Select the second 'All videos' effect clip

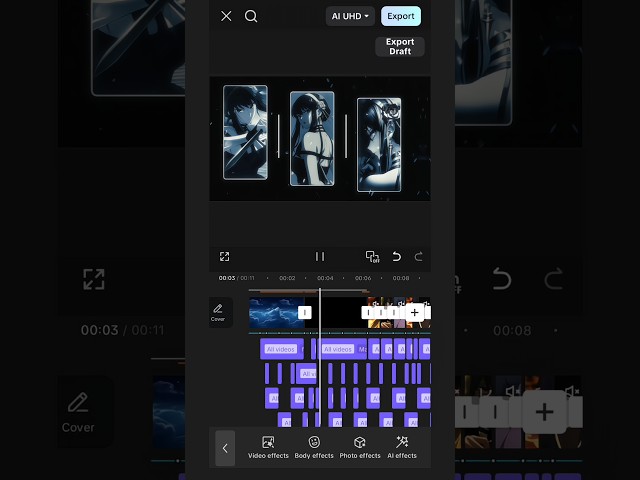point(341,349)
